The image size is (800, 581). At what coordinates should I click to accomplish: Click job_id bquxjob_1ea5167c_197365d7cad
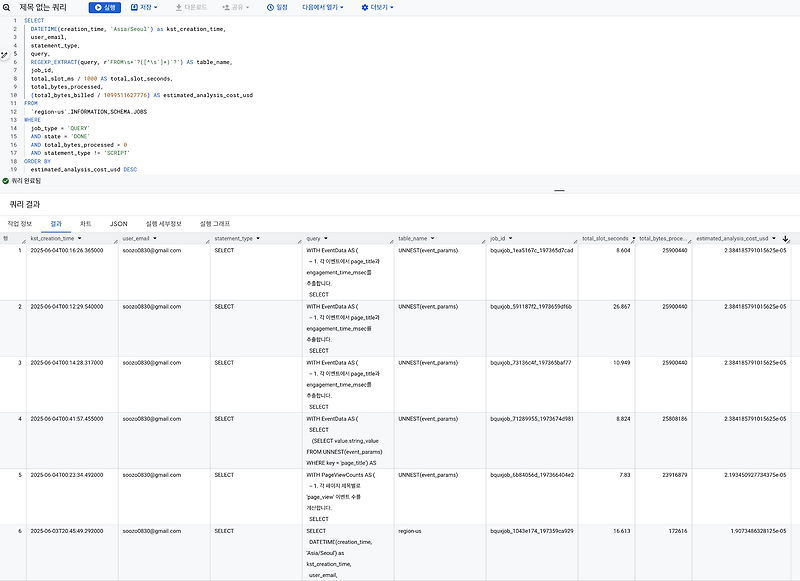[x=532, y=250]
